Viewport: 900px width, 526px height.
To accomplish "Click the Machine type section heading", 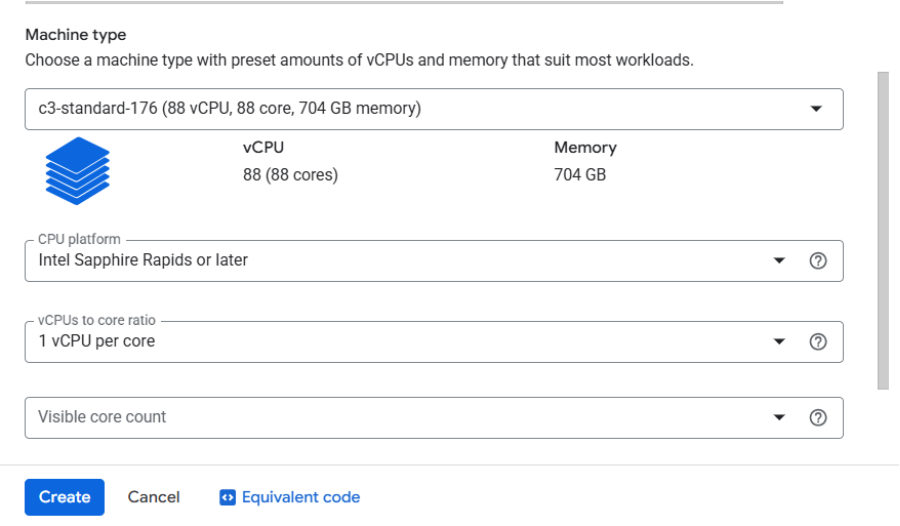I will tap(76, 35).
